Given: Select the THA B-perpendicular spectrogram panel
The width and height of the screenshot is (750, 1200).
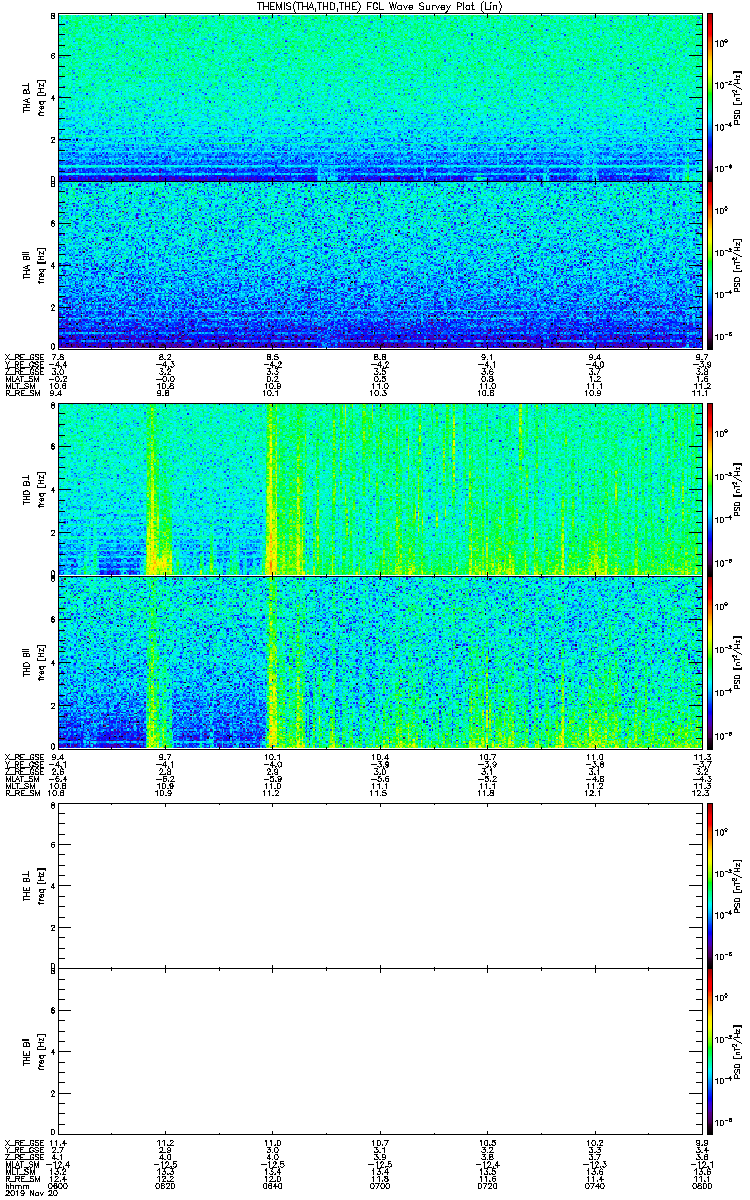Looking at the screenshot, I should [379, 97].
